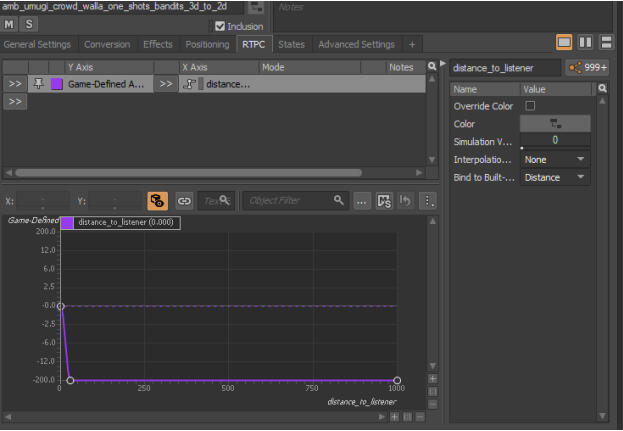The width and height of the screenshot is (623, 431).
Task: Open the Bind to Built-in Distance dropdown
Action: point(555,178)
